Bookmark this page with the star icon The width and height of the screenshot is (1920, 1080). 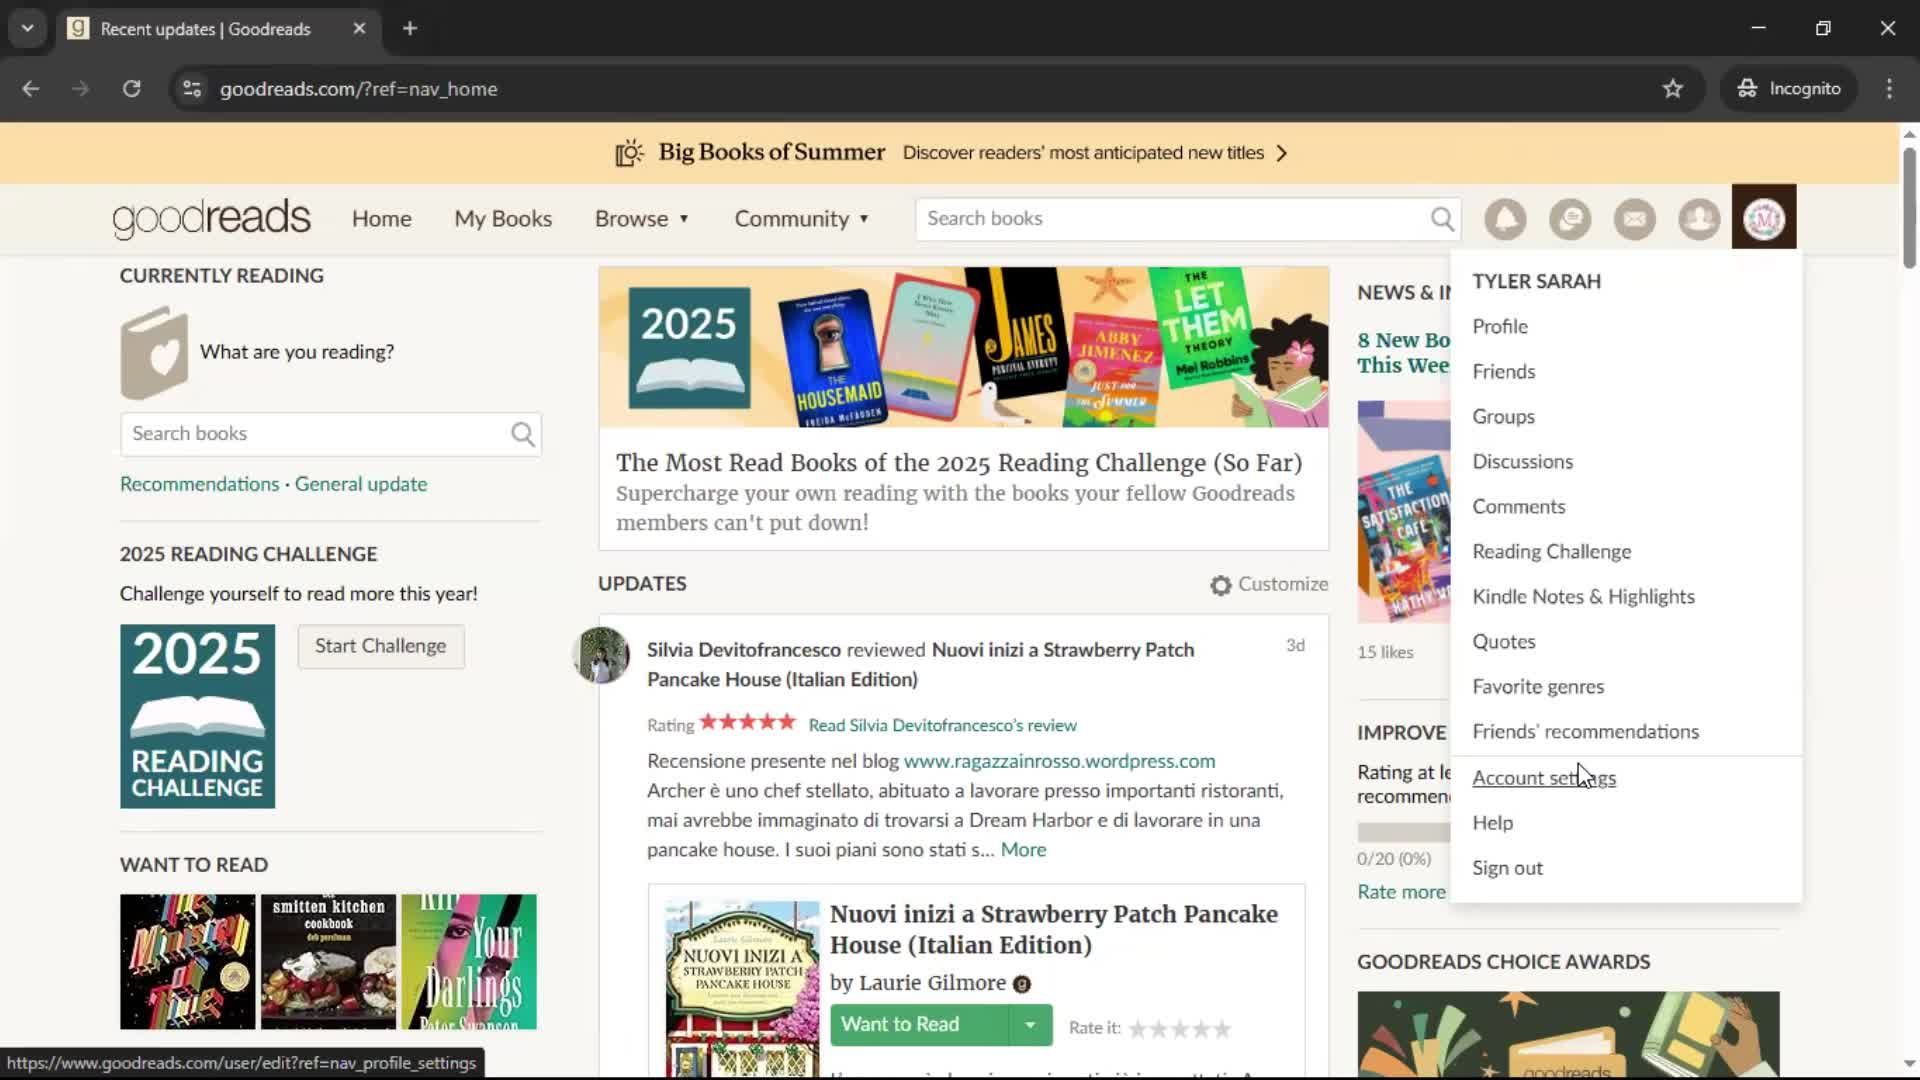[x=1673, y=89]
